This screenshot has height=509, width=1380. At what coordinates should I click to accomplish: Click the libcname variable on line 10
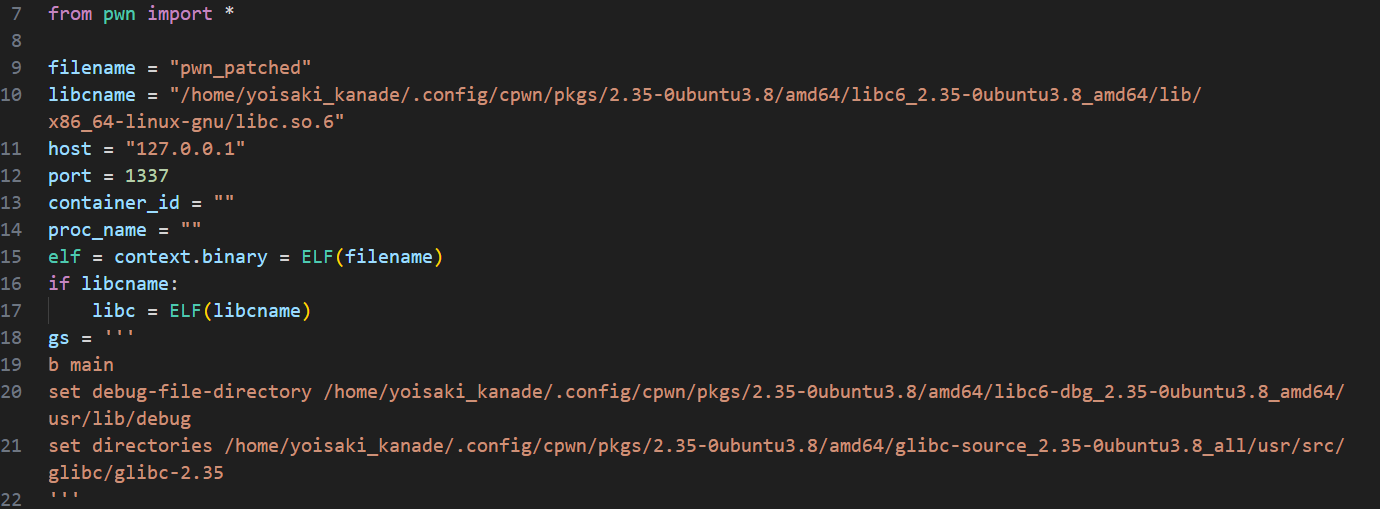point(92,95)
